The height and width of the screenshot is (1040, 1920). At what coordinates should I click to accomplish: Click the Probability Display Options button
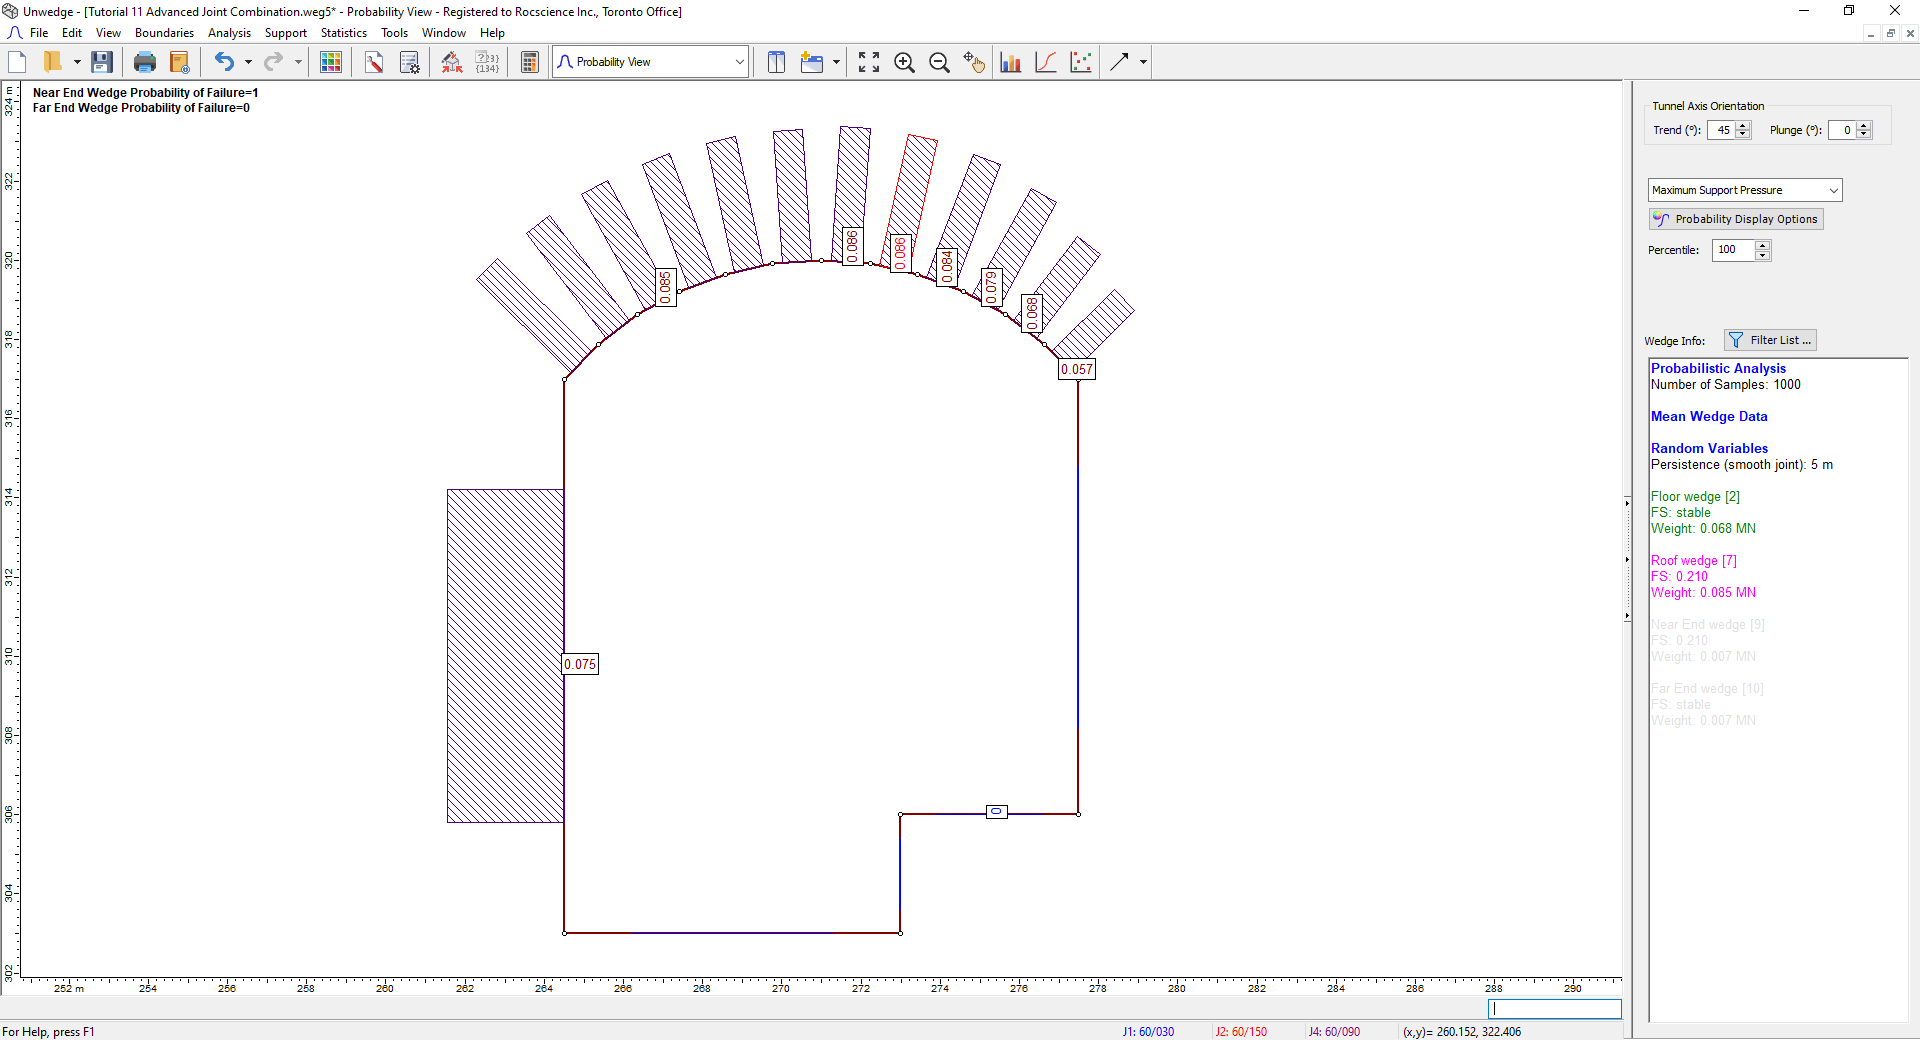pyautogui.click(x=1736, y=219)
